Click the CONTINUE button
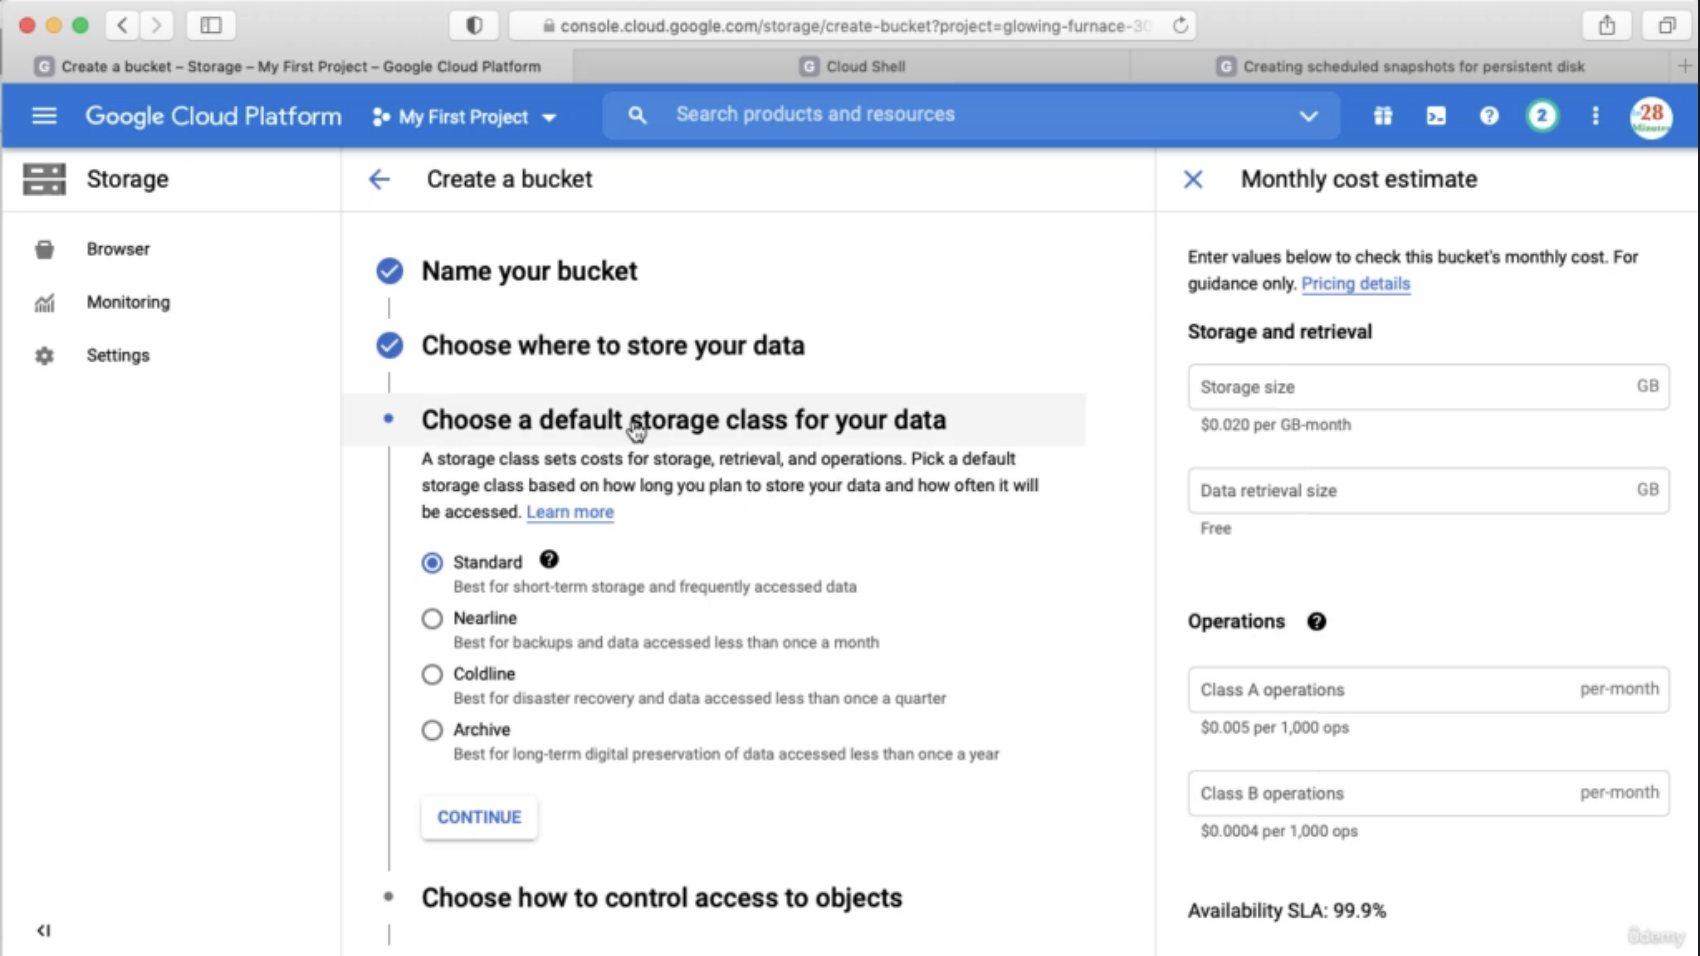 [479, 817]
